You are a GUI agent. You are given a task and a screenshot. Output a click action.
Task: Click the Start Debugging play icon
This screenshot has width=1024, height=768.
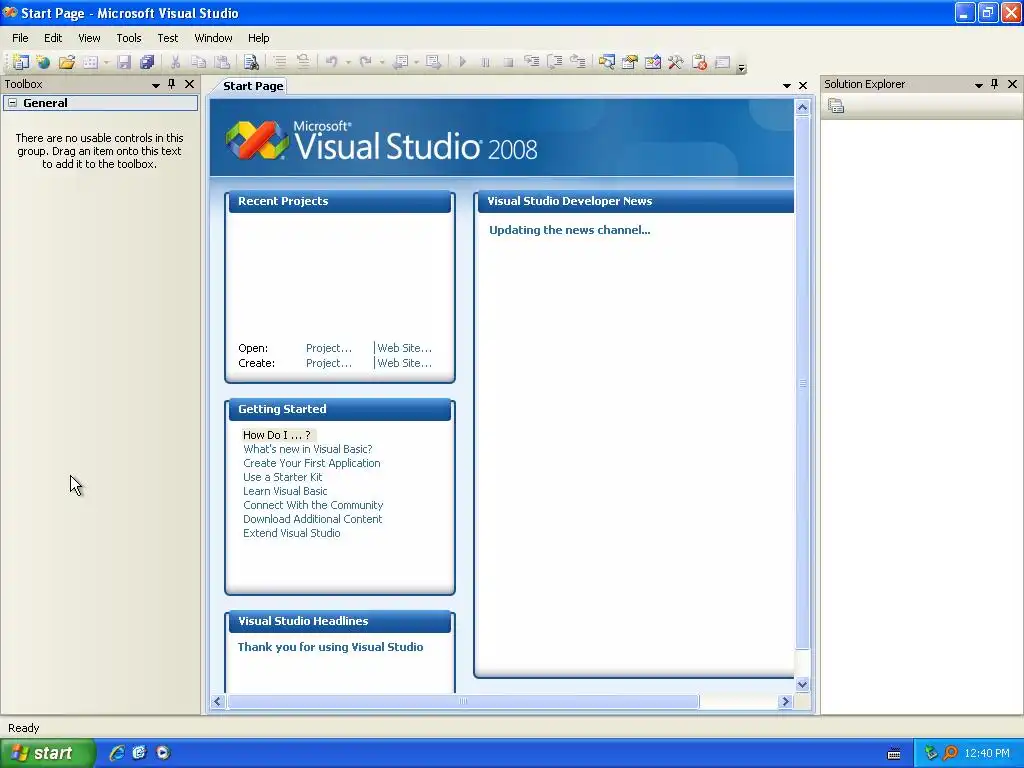click(462, 62)
